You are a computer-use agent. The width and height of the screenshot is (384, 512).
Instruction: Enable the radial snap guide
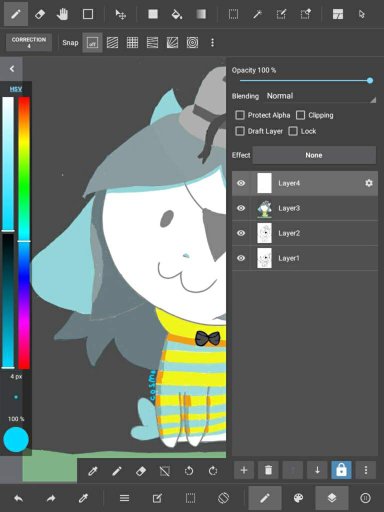[192, 43]
